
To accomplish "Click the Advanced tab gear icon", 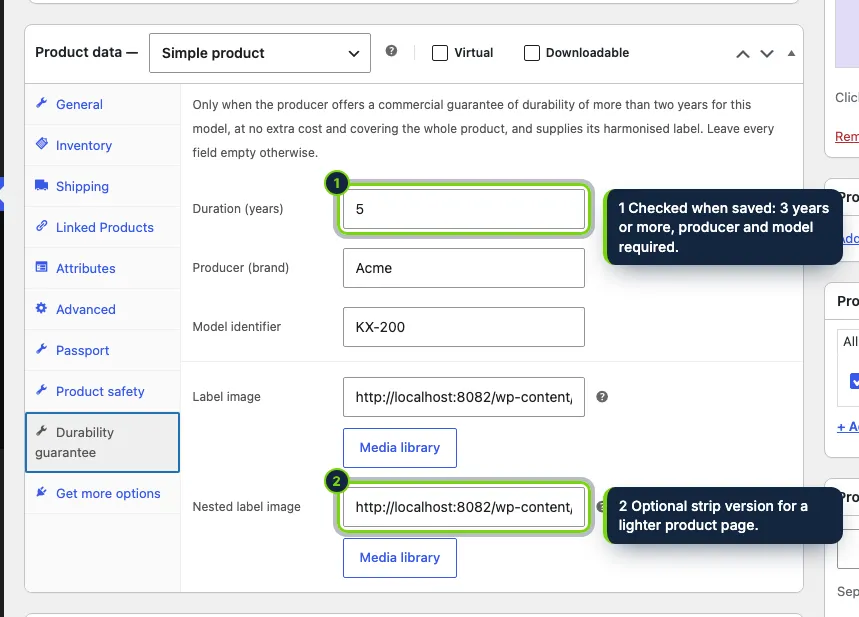I will 42,308.
